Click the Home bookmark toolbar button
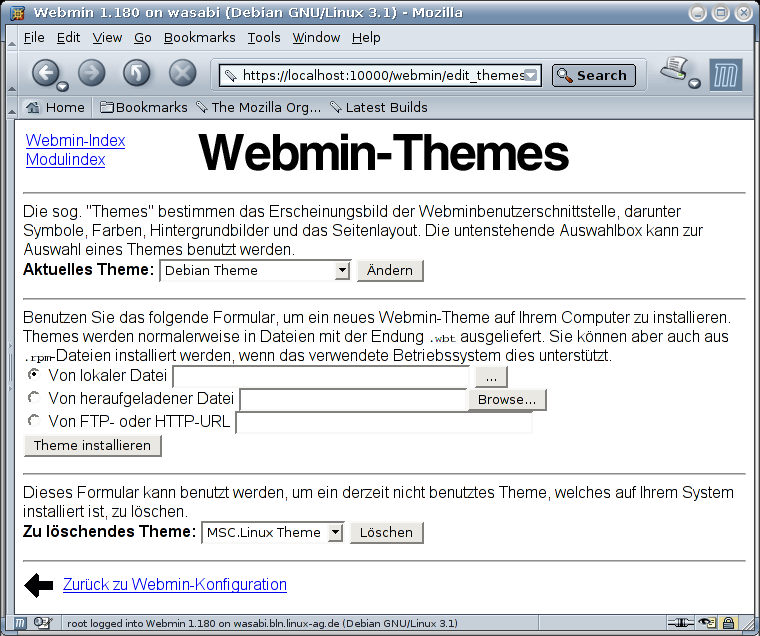Screen dimensions: 760x636 [x=55, y=107]
